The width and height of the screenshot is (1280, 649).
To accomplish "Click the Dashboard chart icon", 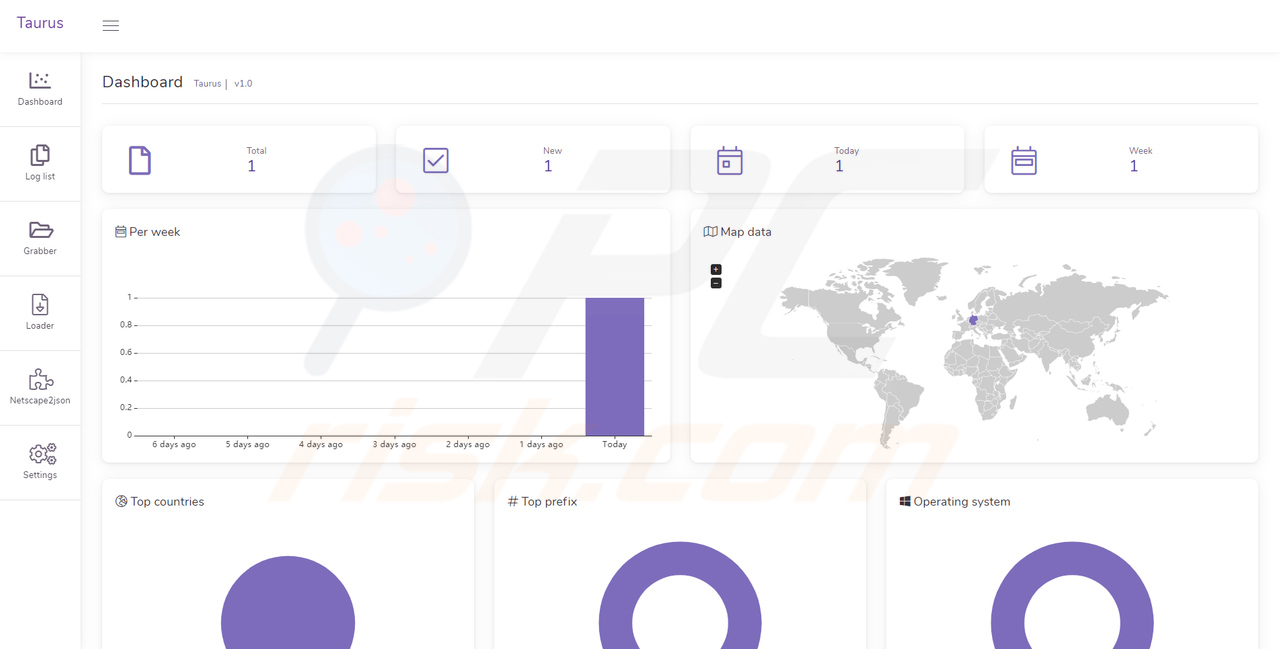I will 40,80.
